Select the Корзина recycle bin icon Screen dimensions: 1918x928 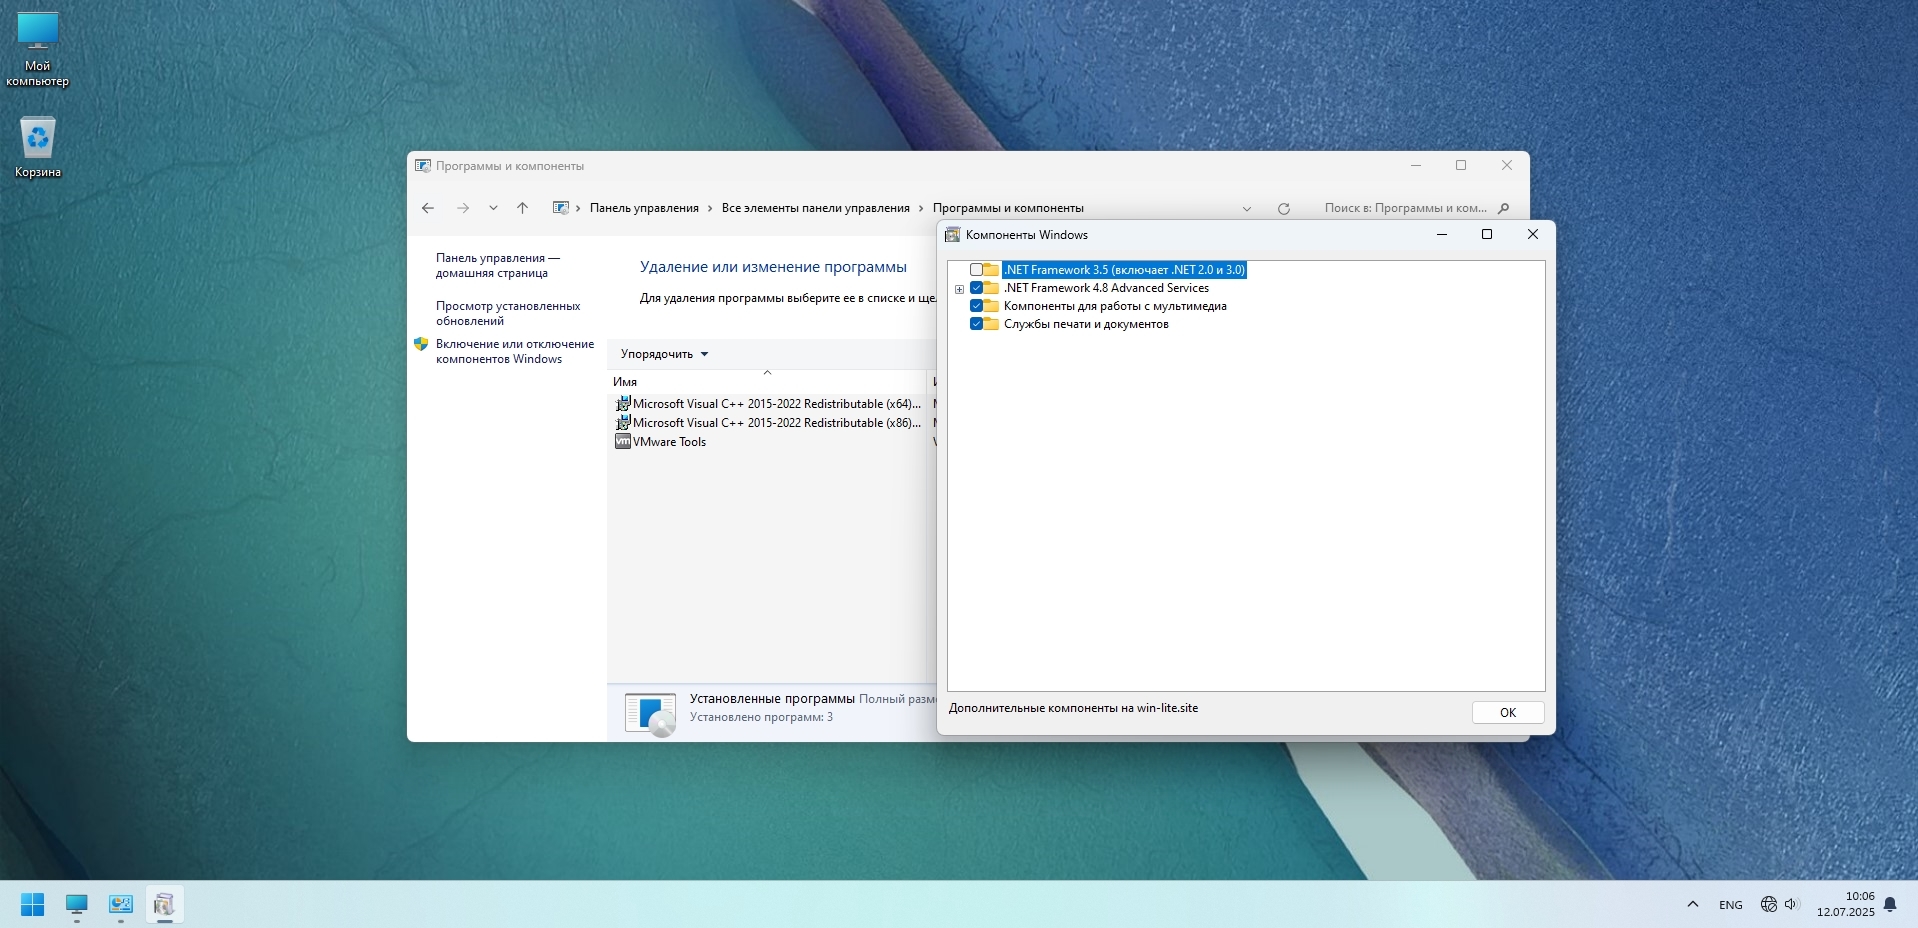pos(37,146)
